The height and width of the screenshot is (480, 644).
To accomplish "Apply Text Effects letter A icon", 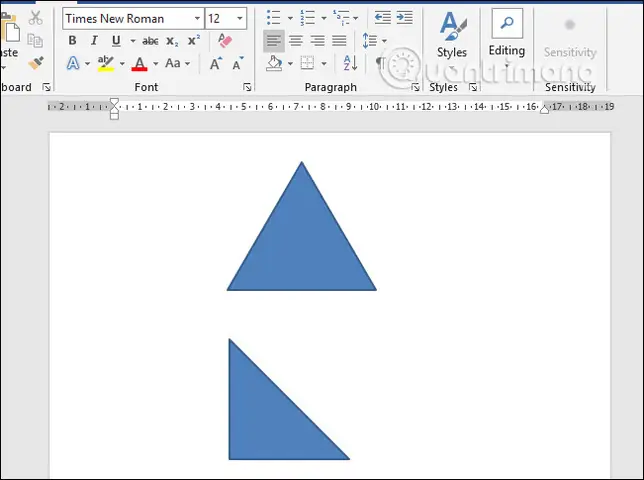I will (x=73, y=63).
